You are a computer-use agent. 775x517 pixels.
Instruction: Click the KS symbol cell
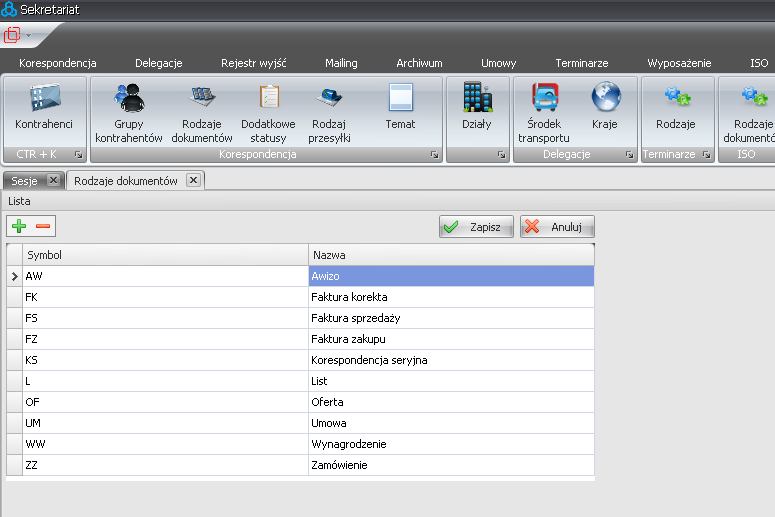[x=166, y=360]
